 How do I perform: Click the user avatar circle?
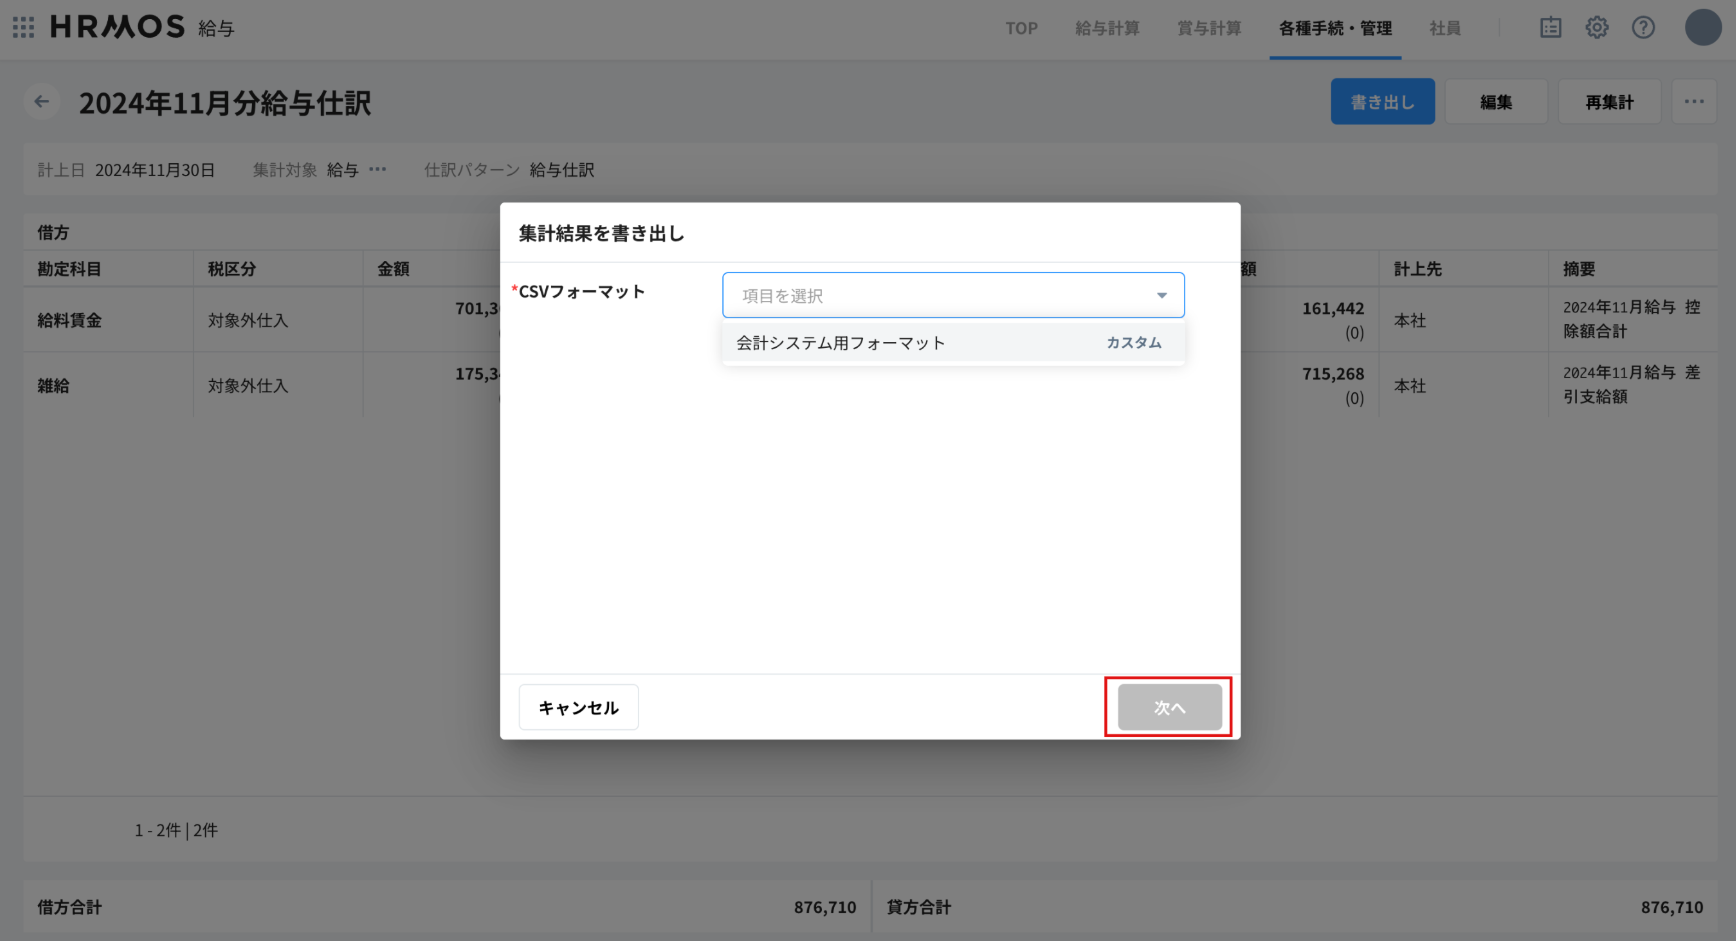coord(1702,28)
